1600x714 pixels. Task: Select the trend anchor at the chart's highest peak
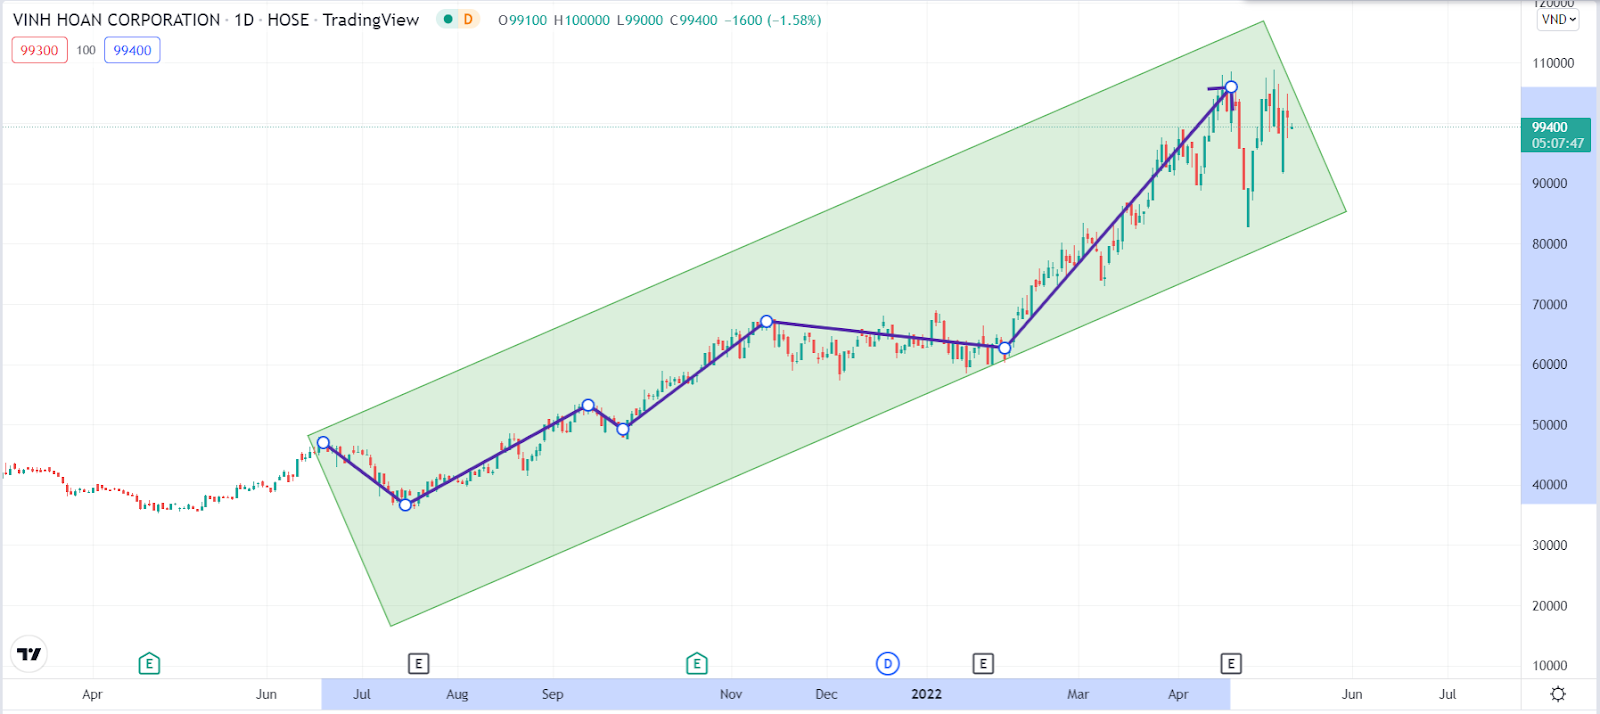tap(1231, 87)
